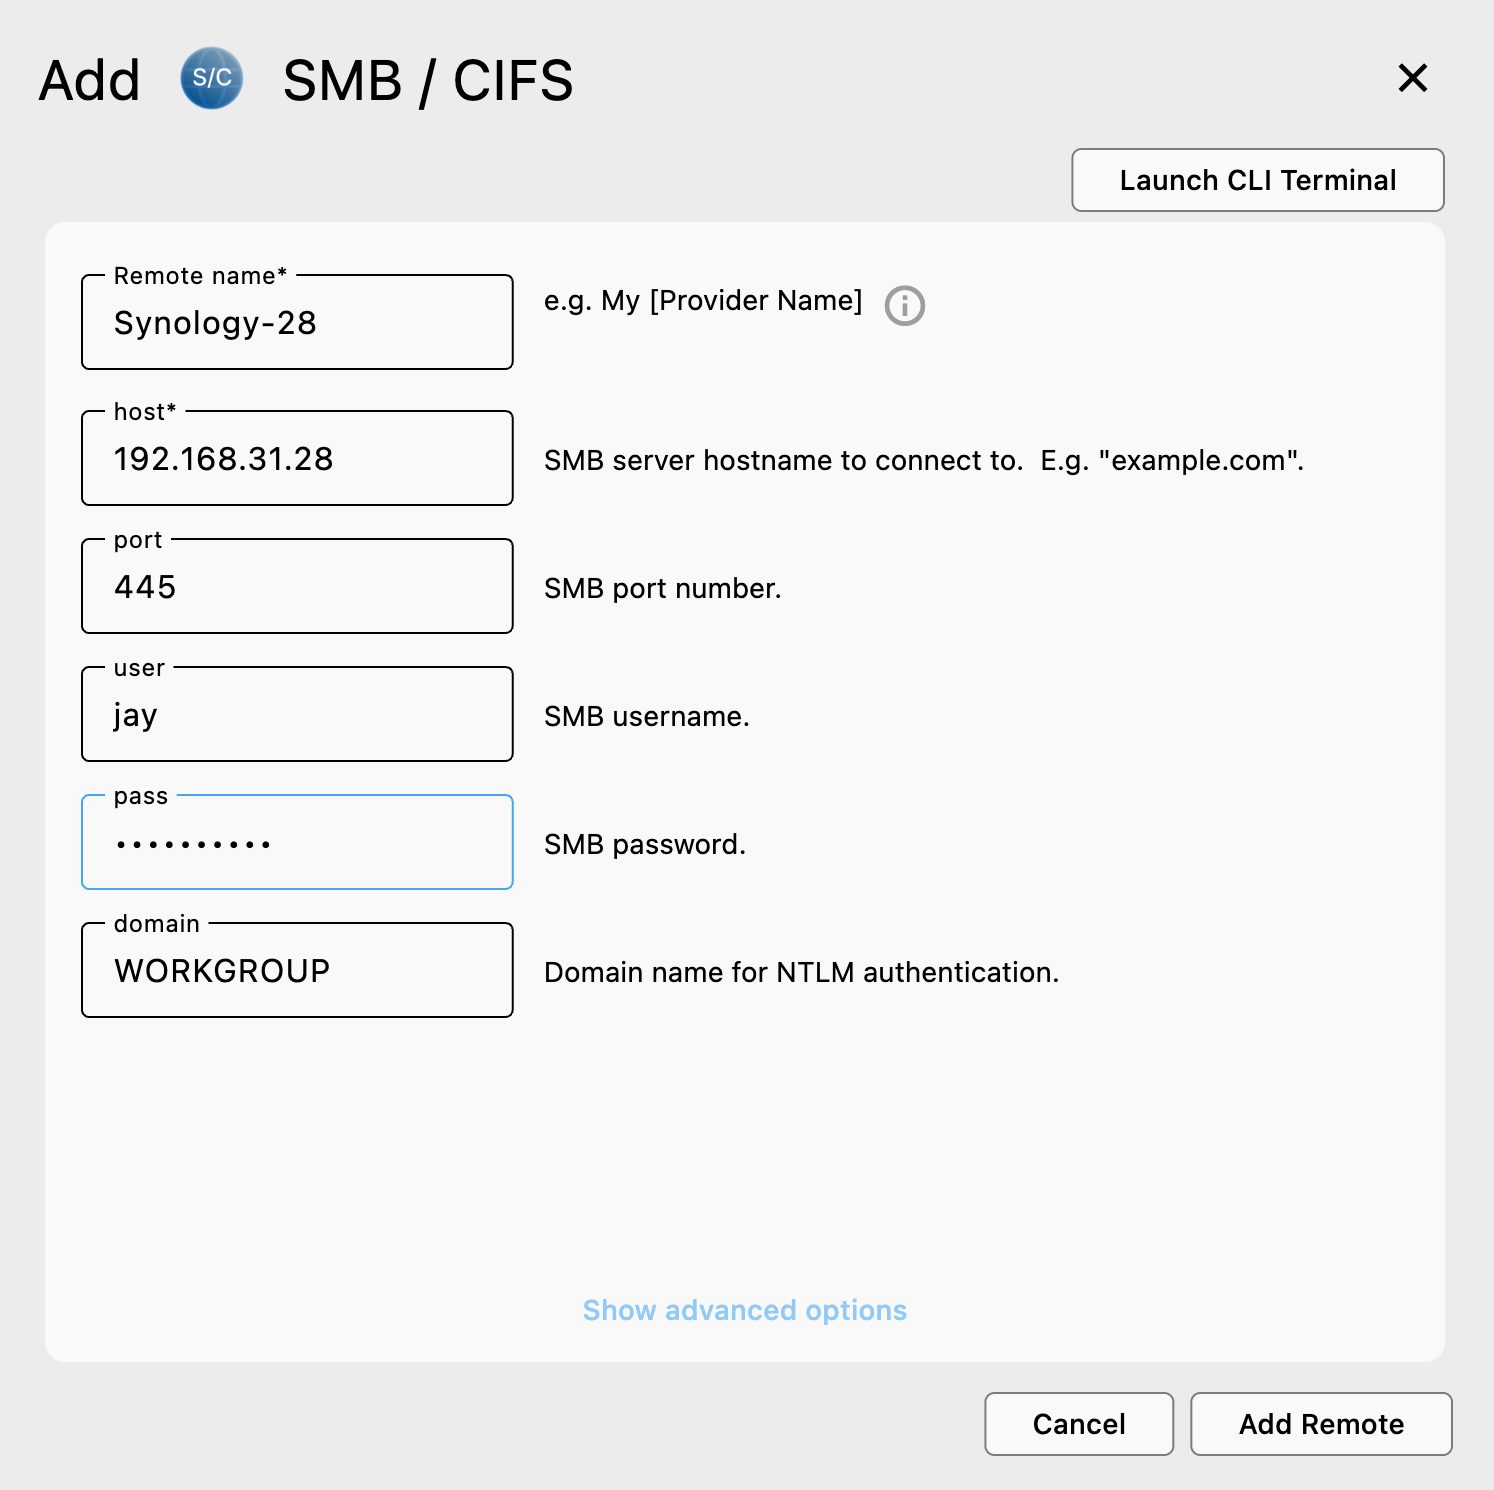Viewport: 1494px width, 1490px height.
Task: Focus the pass password field
Action: pyautogui.click(x=296, y=842)
